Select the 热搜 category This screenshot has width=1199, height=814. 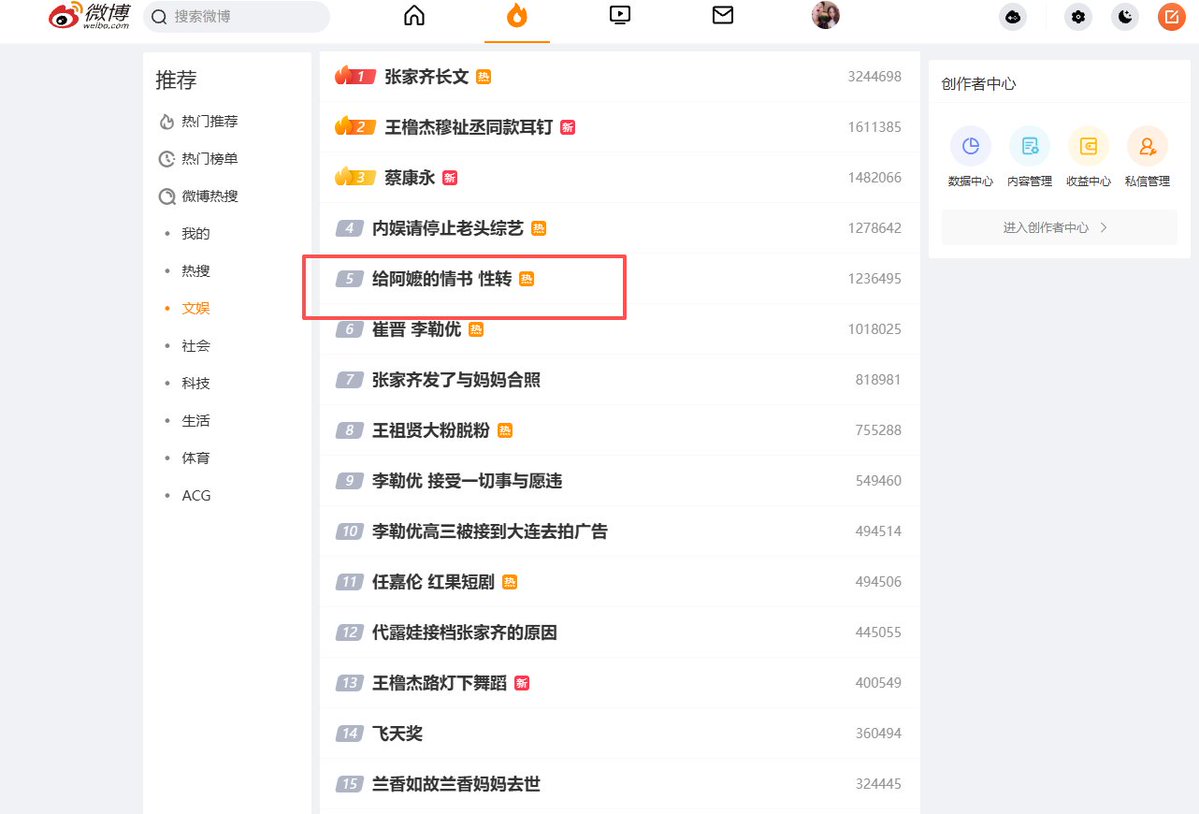click(x=196, y=271)
